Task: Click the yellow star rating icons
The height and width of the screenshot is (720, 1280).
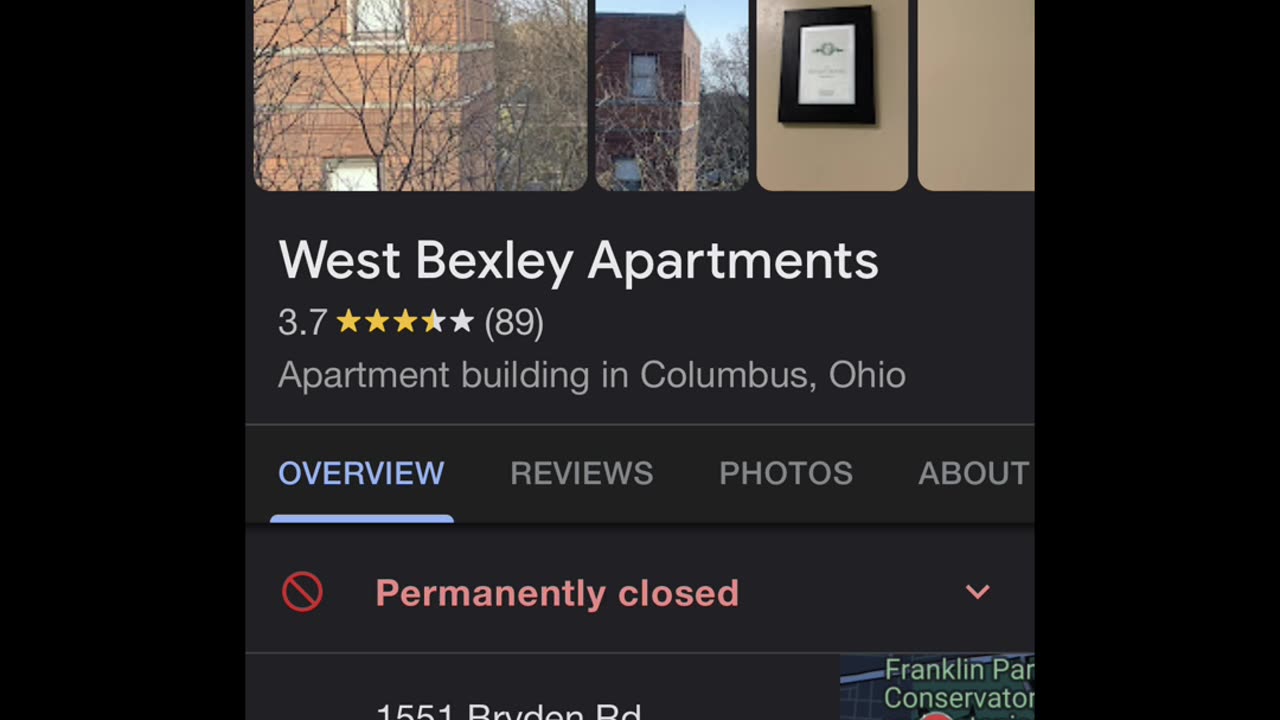Action: pyautogui.click(x=405, y=322)
